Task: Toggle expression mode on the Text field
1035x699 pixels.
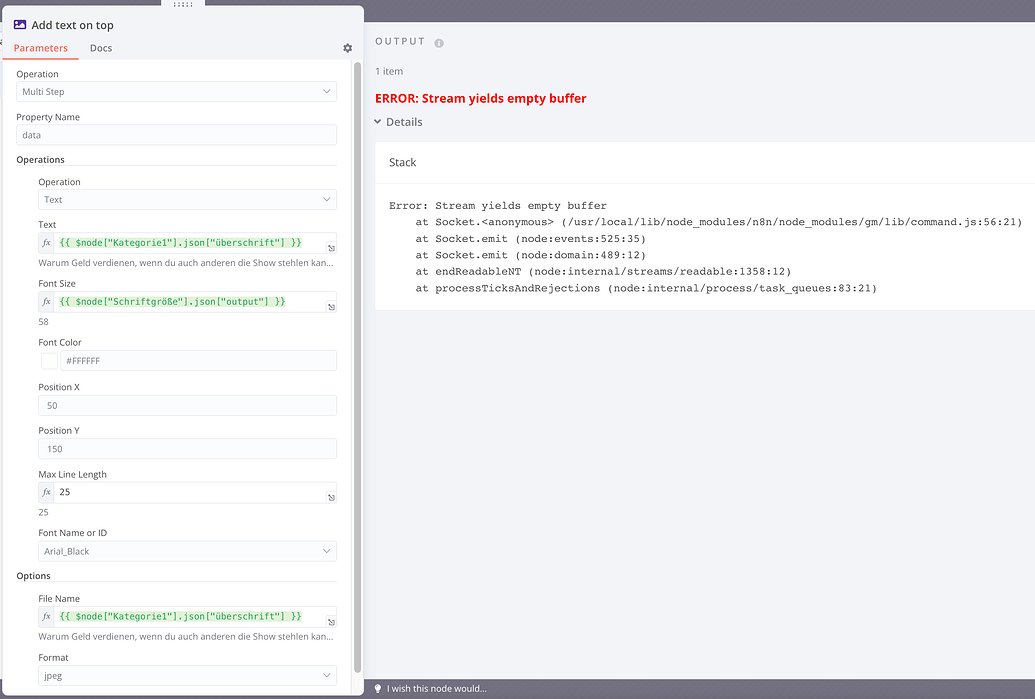Action: tap(46, 245)
